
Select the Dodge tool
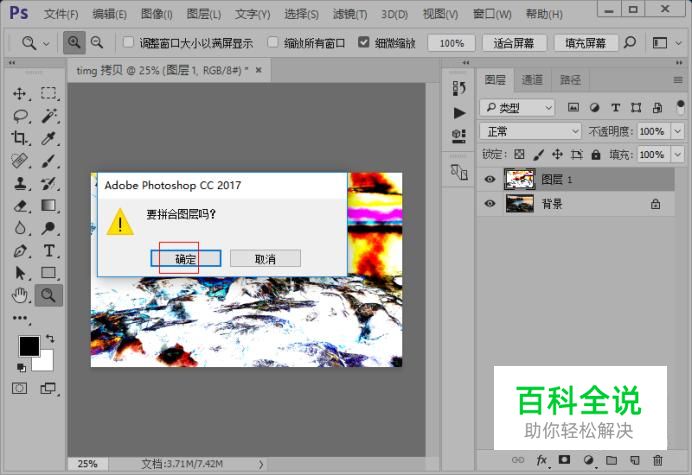[x=49, y=228]
